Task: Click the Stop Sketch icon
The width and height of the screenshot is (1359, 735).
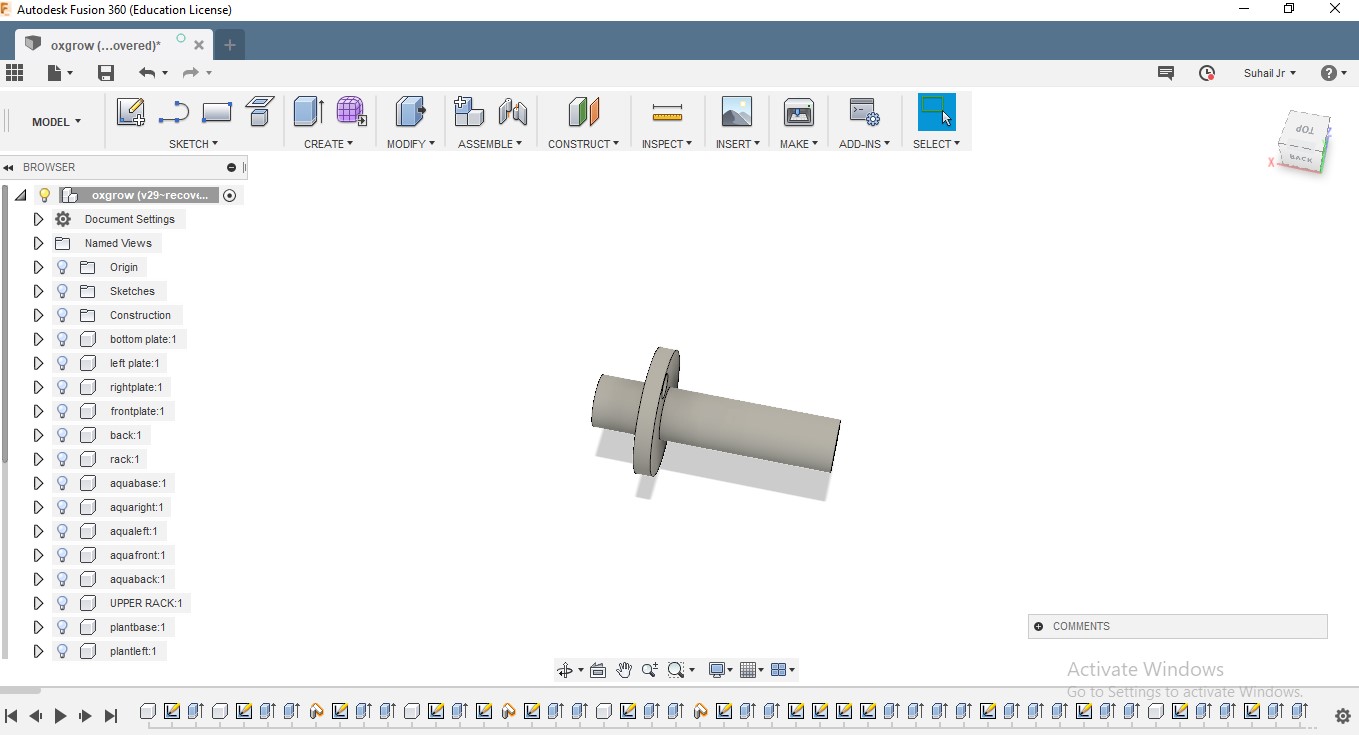Action: click(260, 111)
